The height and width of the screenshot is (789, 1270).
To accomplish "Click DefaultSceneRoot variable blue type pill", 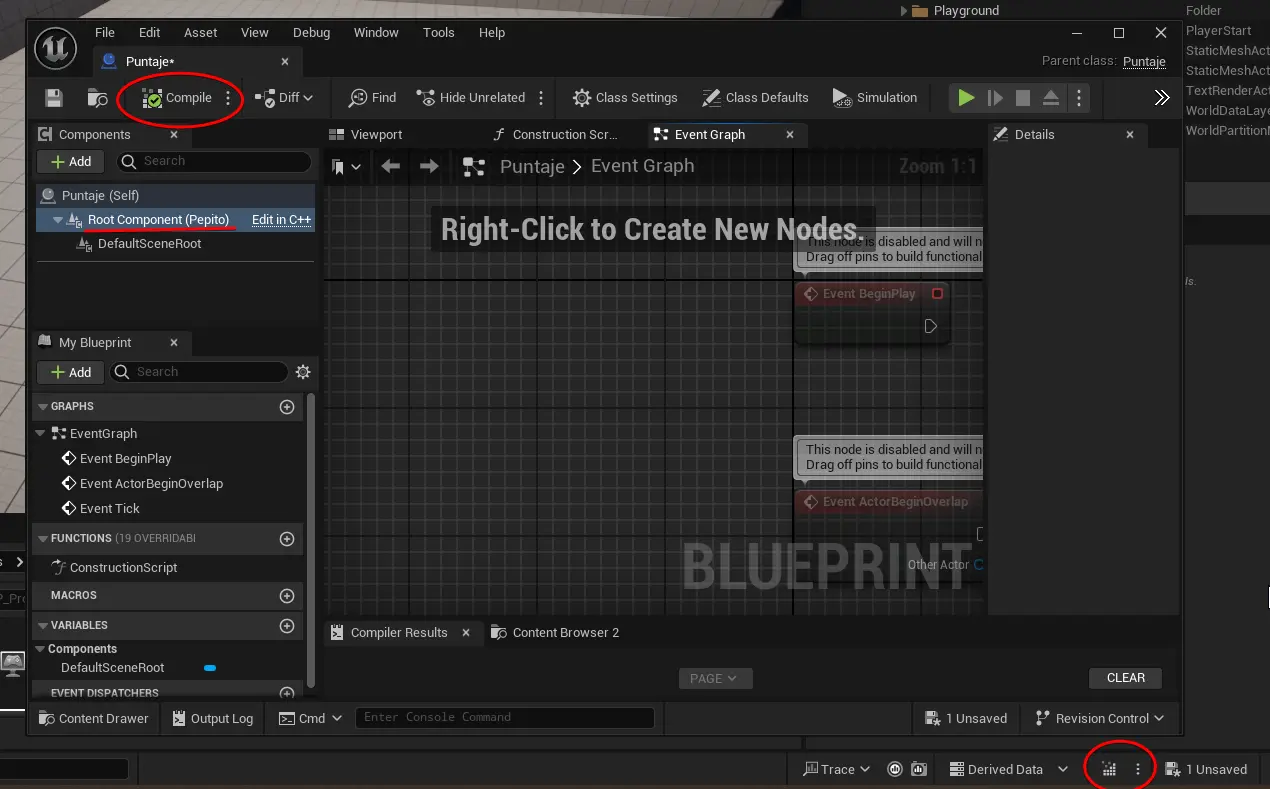I will point(210,668).
